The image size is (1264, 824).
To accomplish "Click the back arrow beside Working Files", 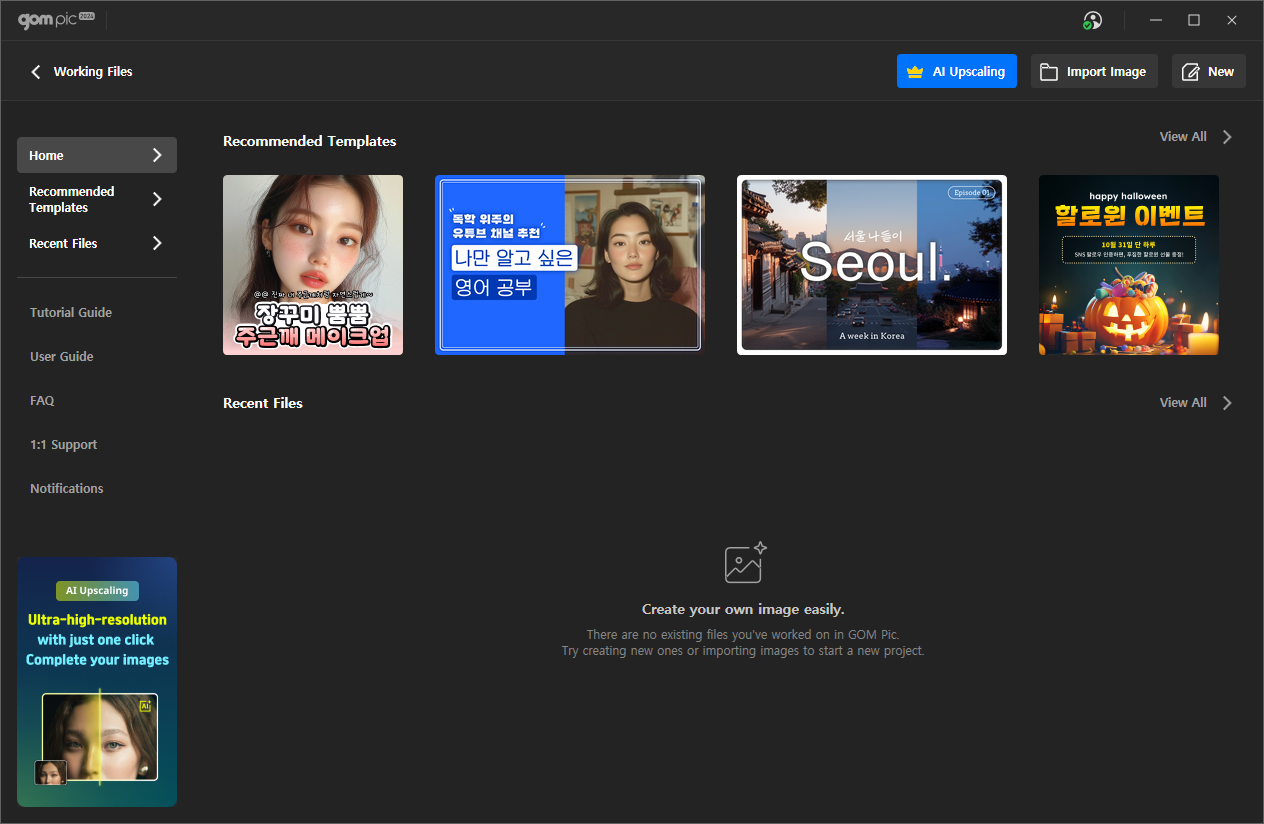I will pos(36,72).
